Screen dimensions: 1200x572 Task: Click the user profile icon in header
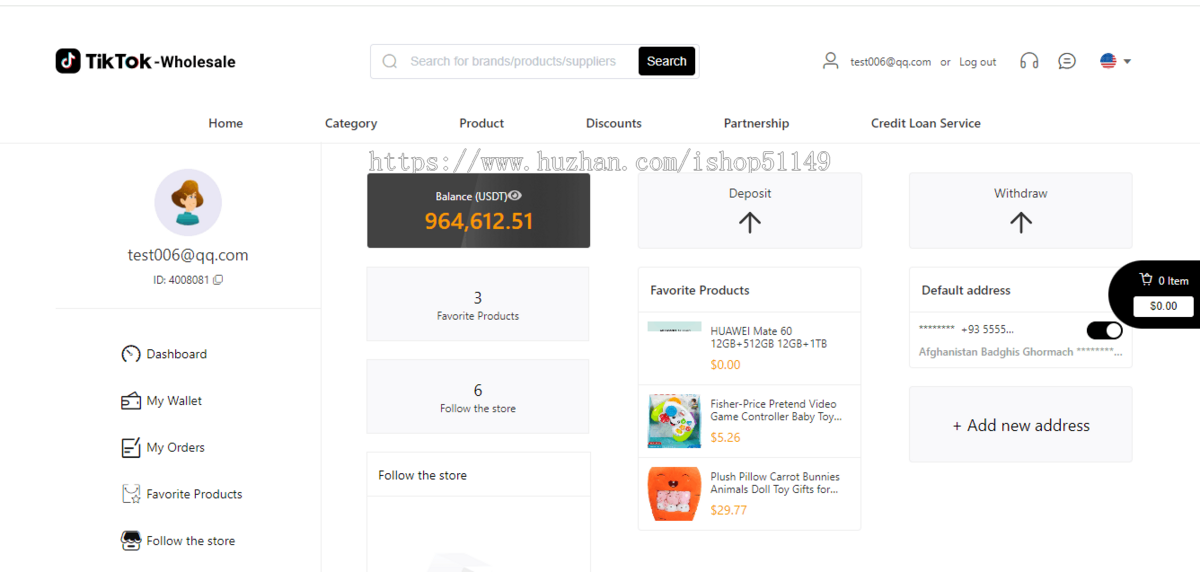coord(830,61)
